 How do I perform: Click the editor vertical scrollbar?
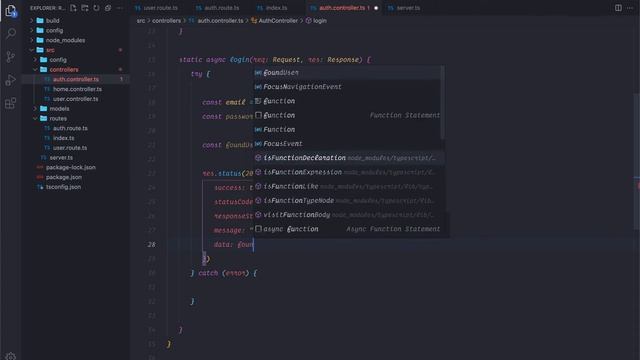coord(637,162)
